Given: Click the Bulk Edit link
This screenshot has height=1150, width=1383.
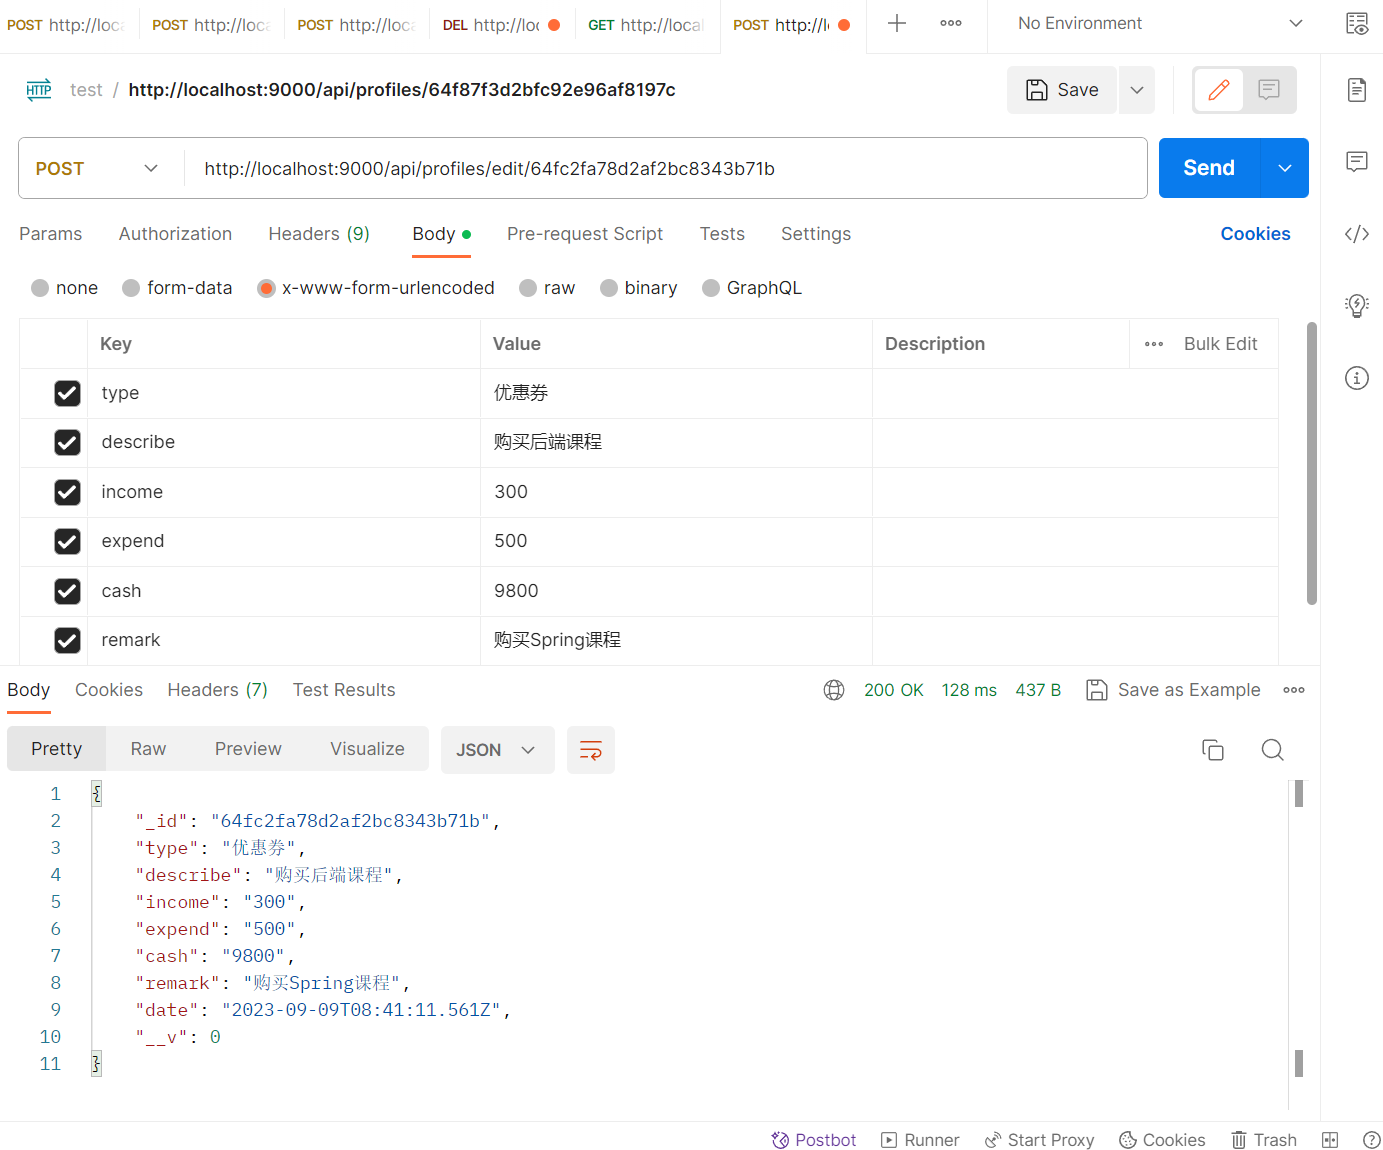Looking at the screenshot, I should pyautogui.click(x=1220, y=344).
